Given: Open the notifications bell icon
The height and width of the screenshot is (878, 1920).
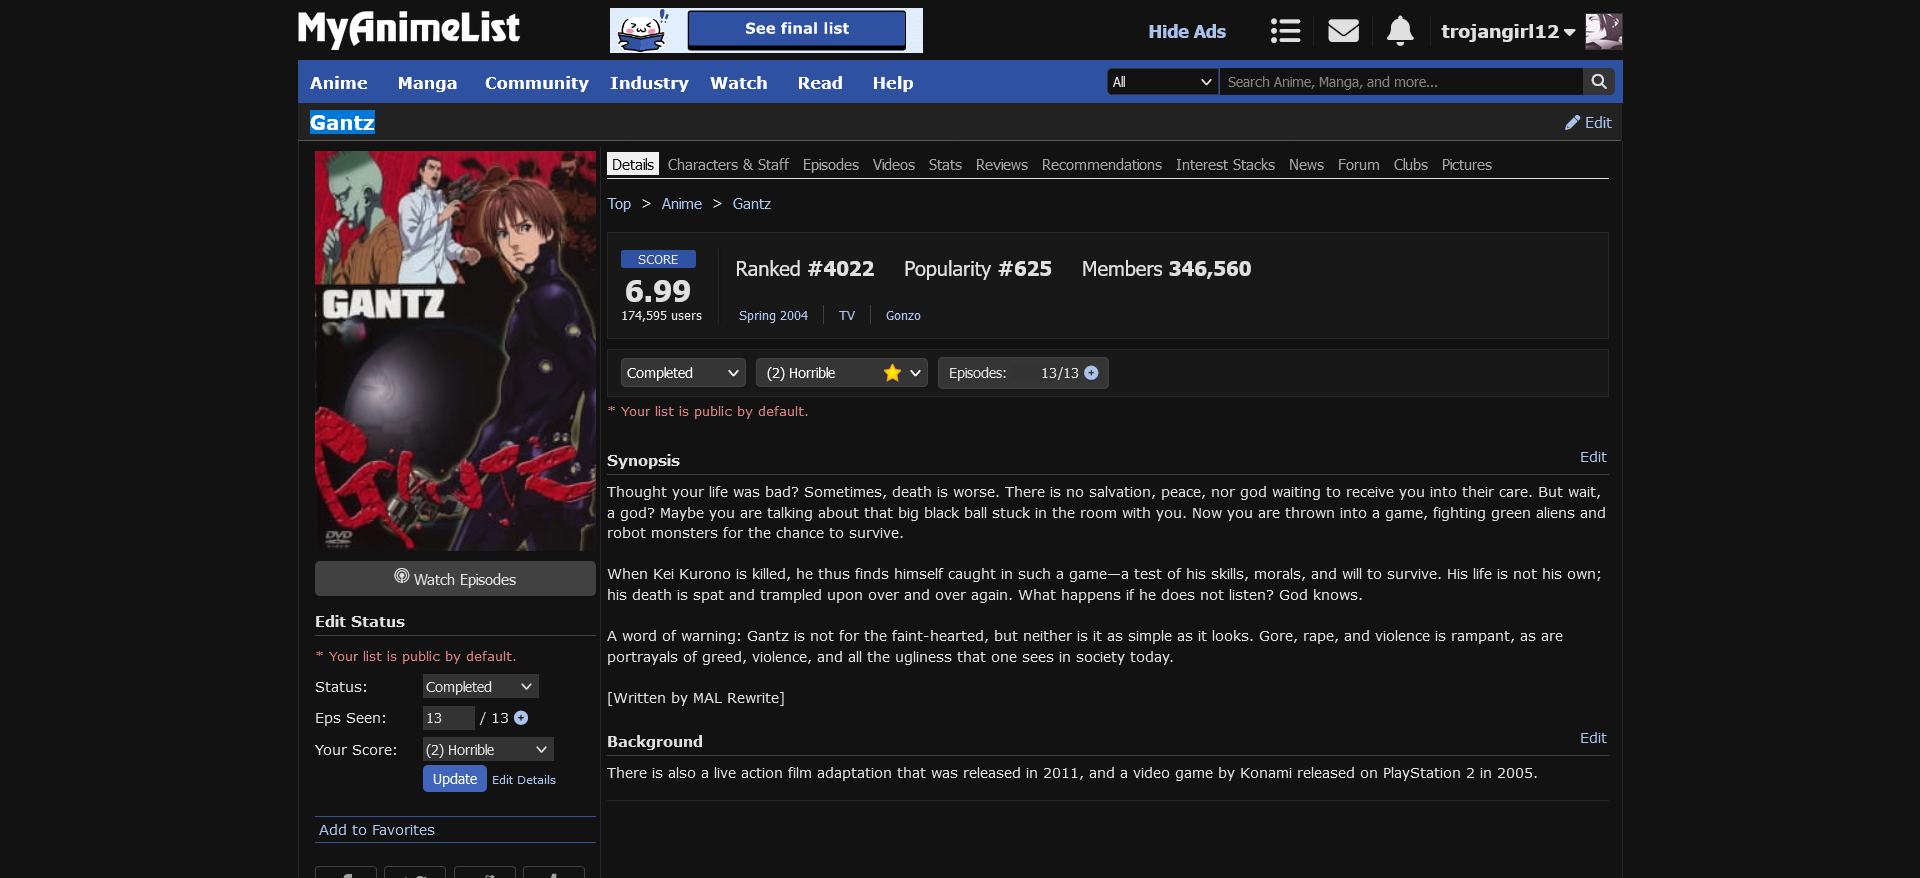Looking at the screenshot, I should pyautogui.click(x=1400, y=31).
